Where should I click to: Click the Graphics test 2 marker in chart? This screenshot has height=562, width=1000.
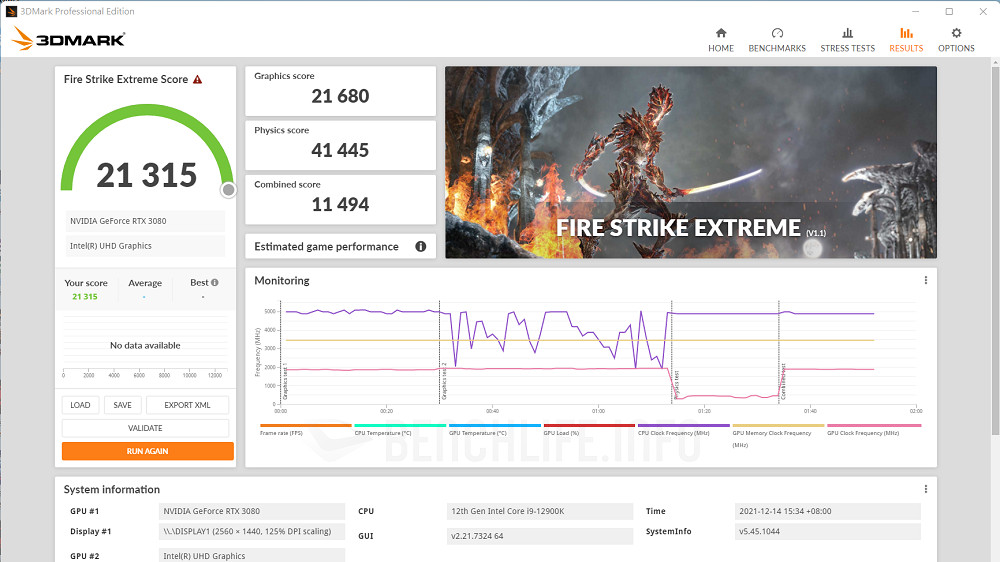tap(445, 381)
